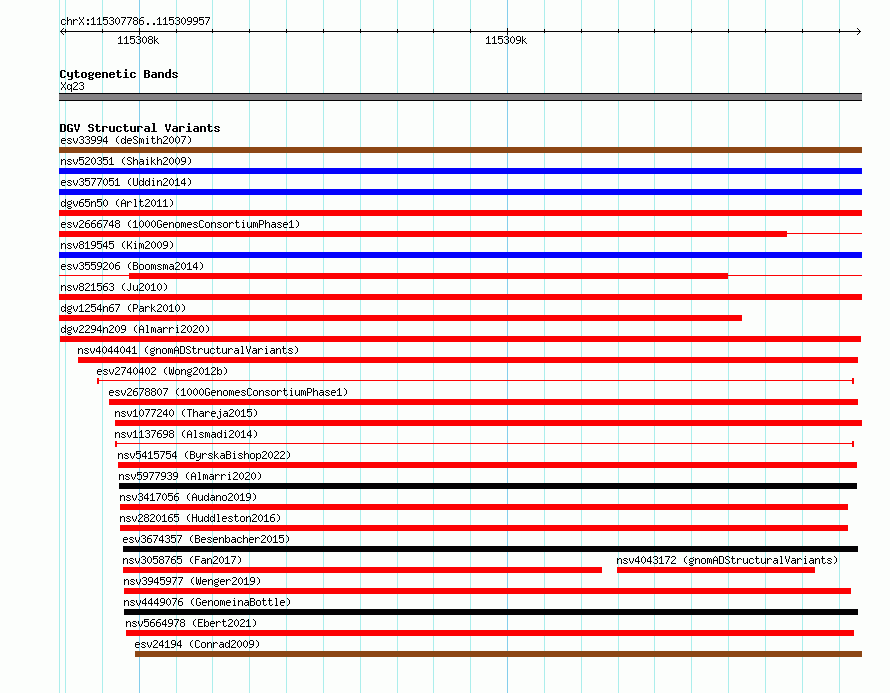Viewport: 890px width, 693px height.
Task: Click nsv3417056 (Audano2019) label
Action: coord(188,497)
